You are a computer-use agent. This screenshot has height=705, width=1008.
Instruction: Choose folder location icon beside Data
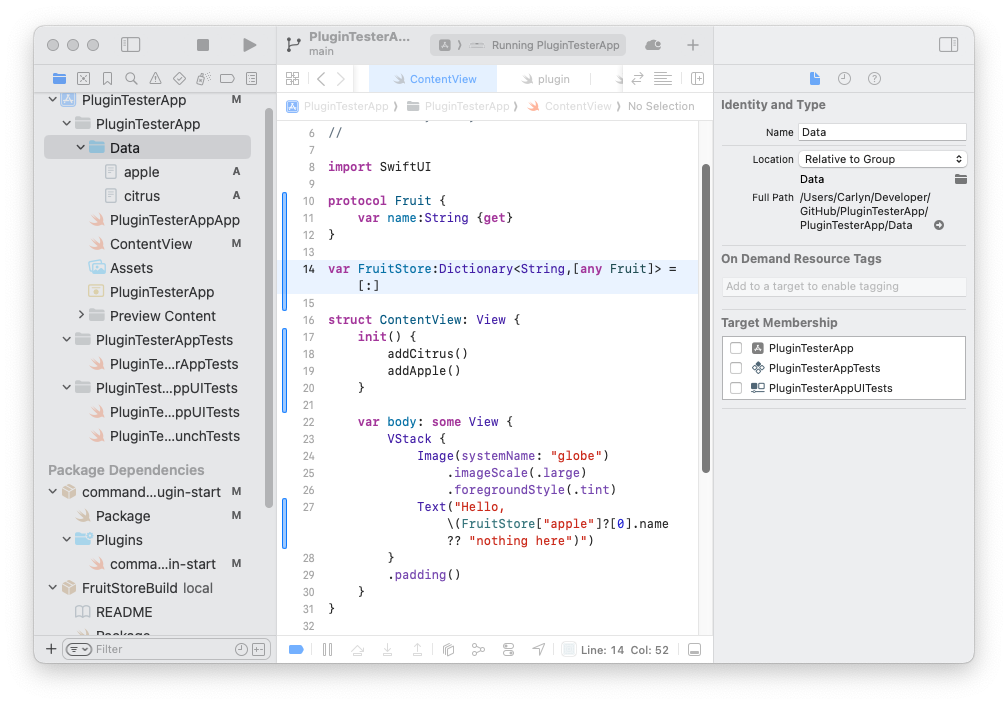(x=960, y=179)
